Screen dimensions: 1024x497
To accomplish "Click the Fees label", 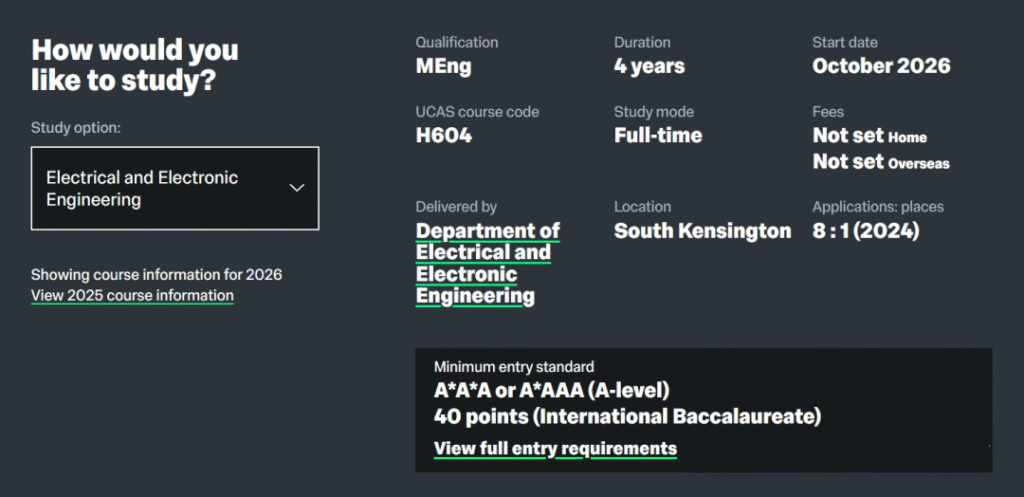I will click(827, 112).
